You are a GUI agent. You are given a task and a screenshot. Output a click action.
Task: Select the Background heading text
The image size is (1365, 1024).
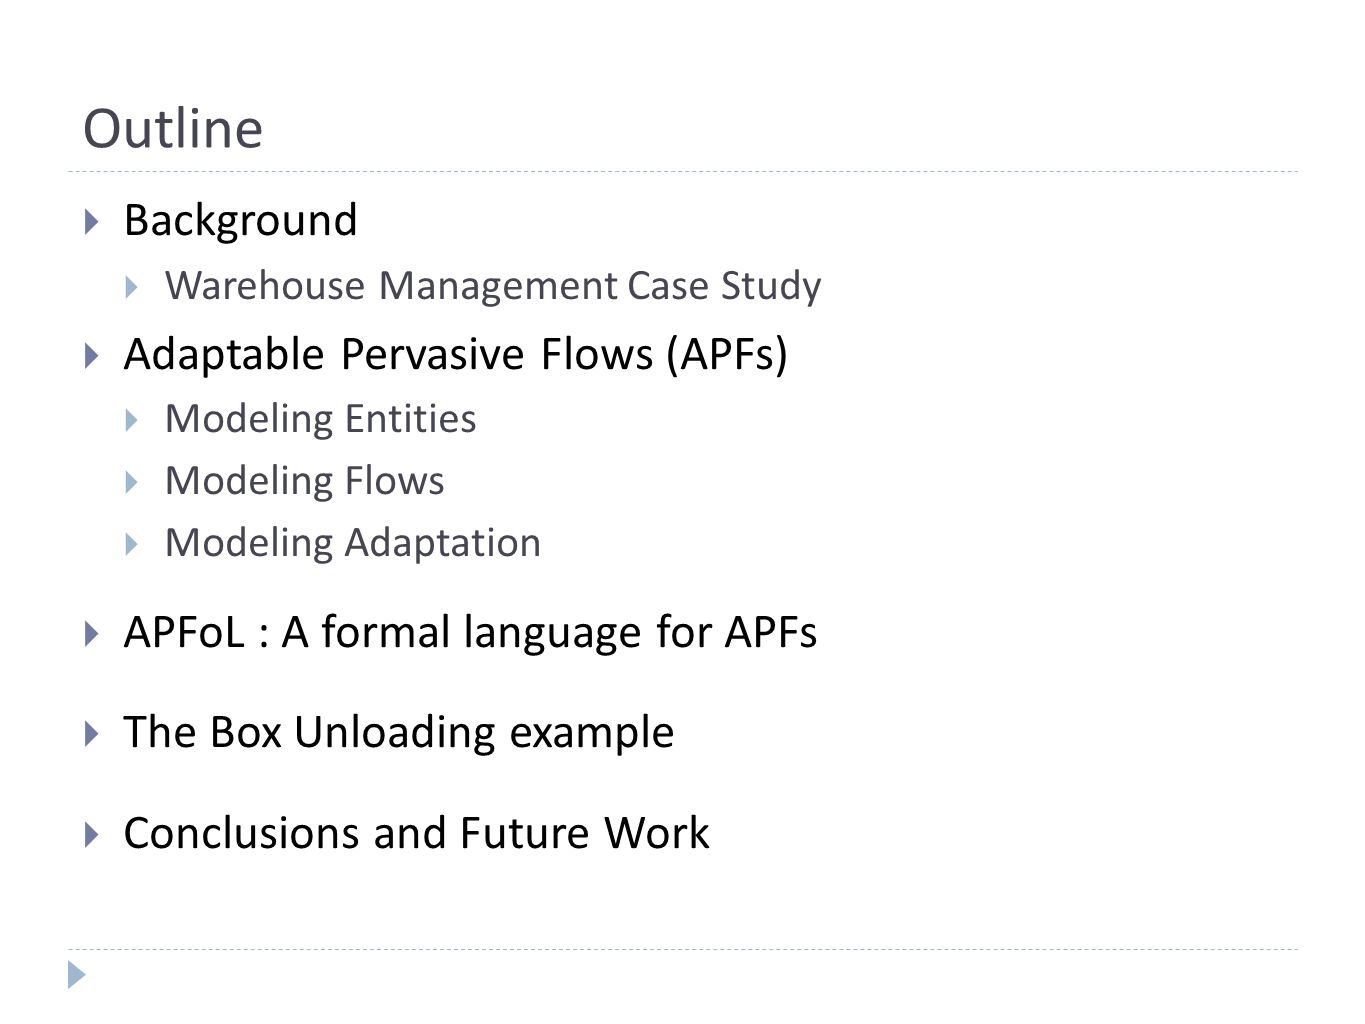tap(240, 221)
